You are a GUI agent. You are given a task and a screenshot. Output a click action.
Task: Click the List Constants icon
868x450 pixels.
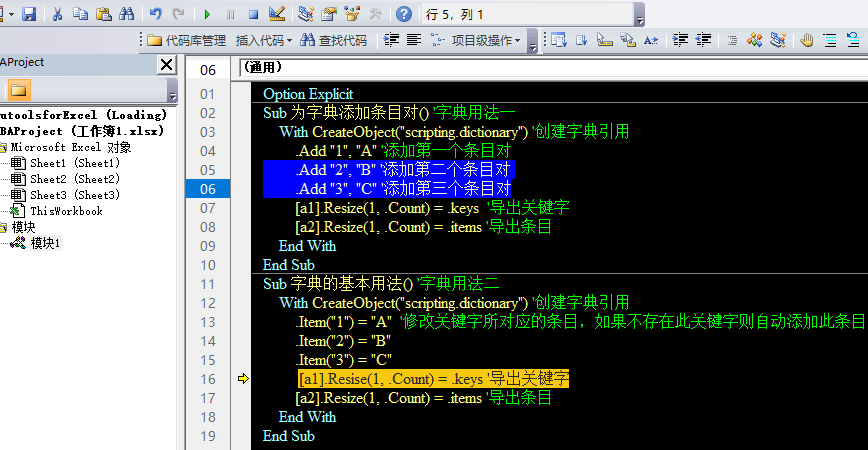pyautogui.click(x=581, y=40)
